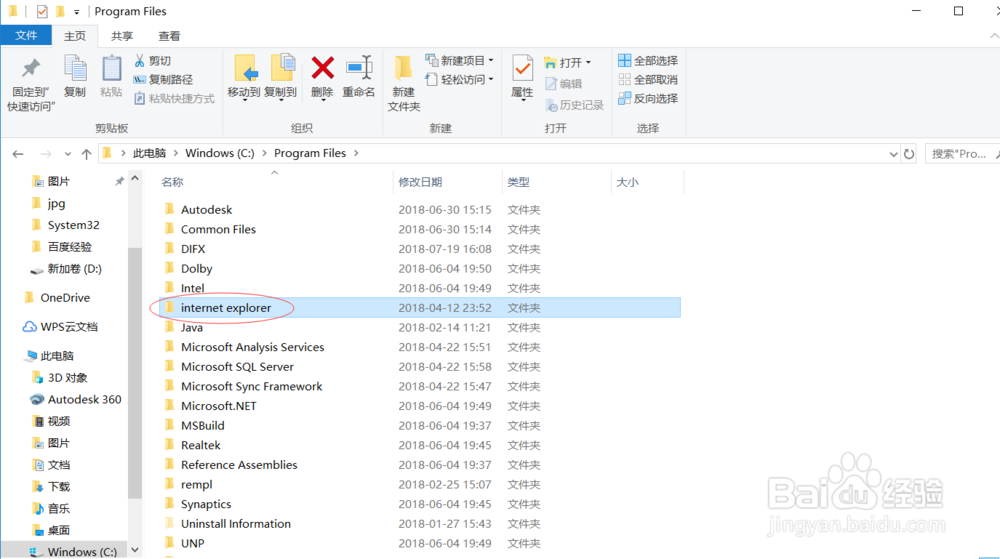Switch to Home (主页) tab
This screenshot has height=559, width=1000.
pyautogui.click(x=75, y=36)
